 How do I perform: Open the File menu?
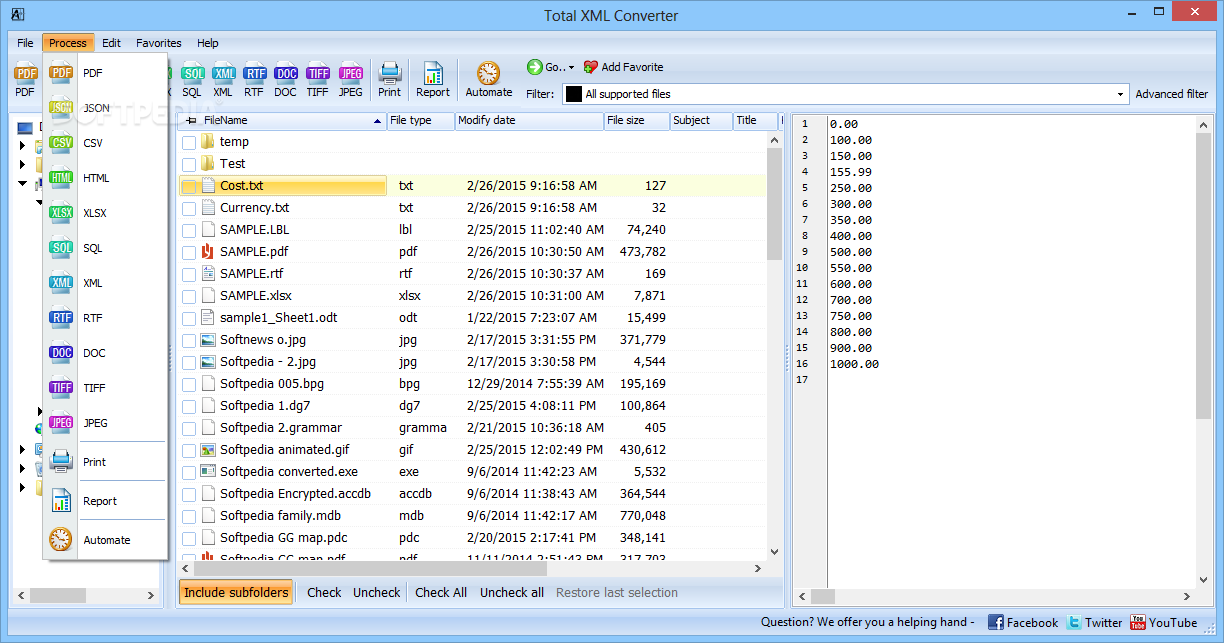25,43
